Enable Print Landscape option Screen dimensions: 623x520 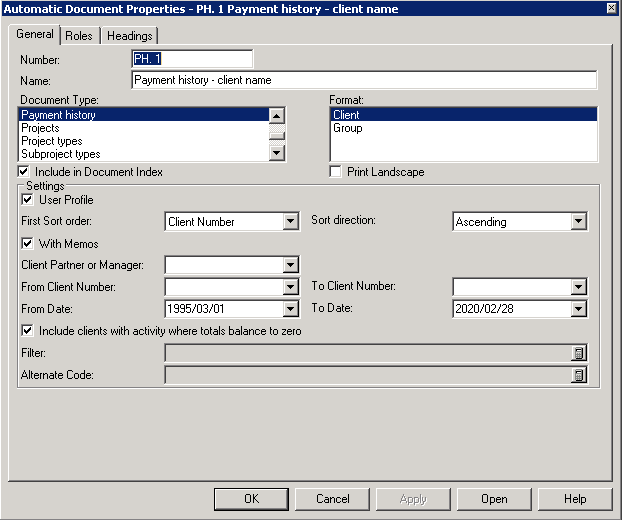(336, 172)
